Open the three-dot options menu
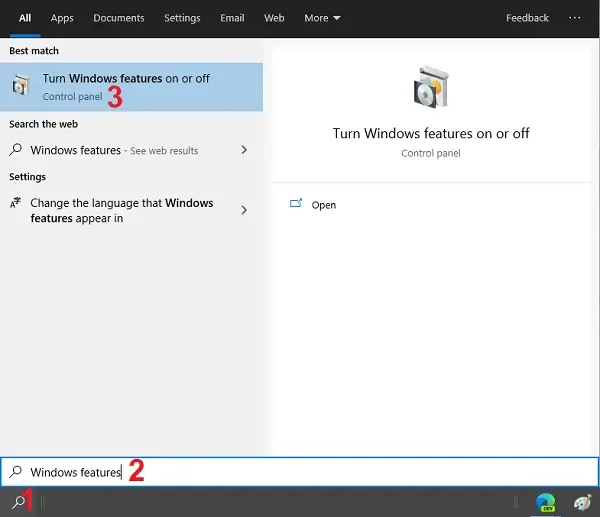The image size is (600, 517). [574, 18]
